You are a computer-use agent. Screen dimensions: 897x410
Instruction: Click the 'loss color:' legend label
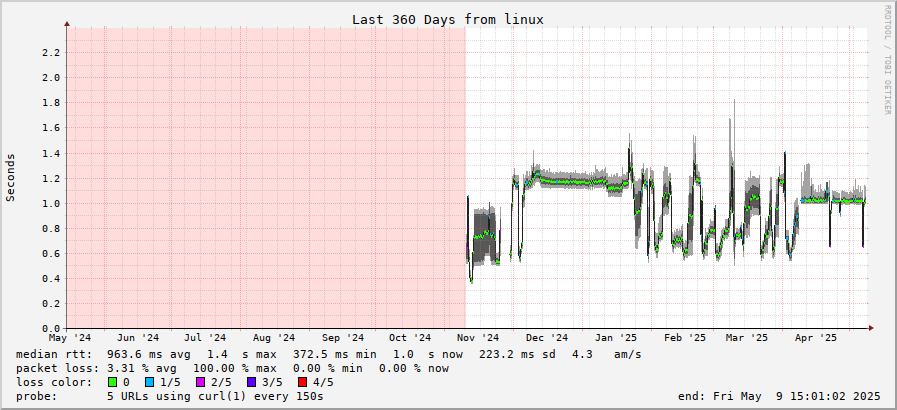point(54,382)
